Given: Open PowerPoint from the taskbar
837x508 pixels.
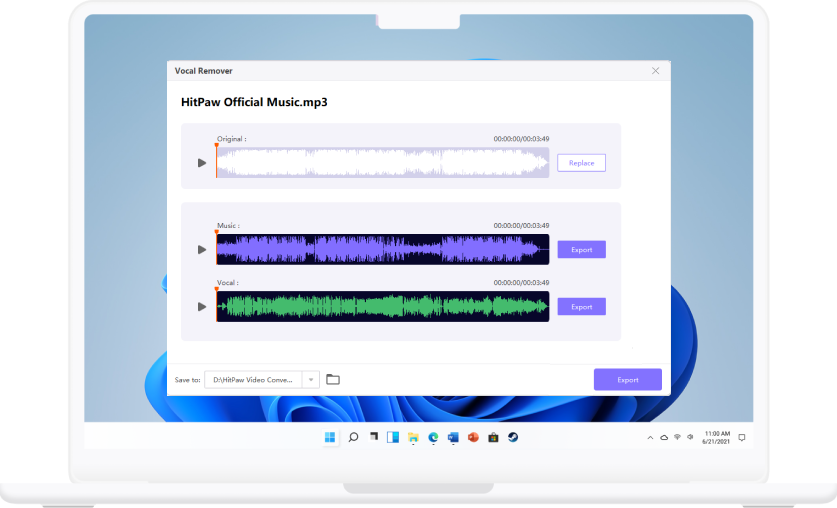Looking at the screenshot, I should 473,438.
